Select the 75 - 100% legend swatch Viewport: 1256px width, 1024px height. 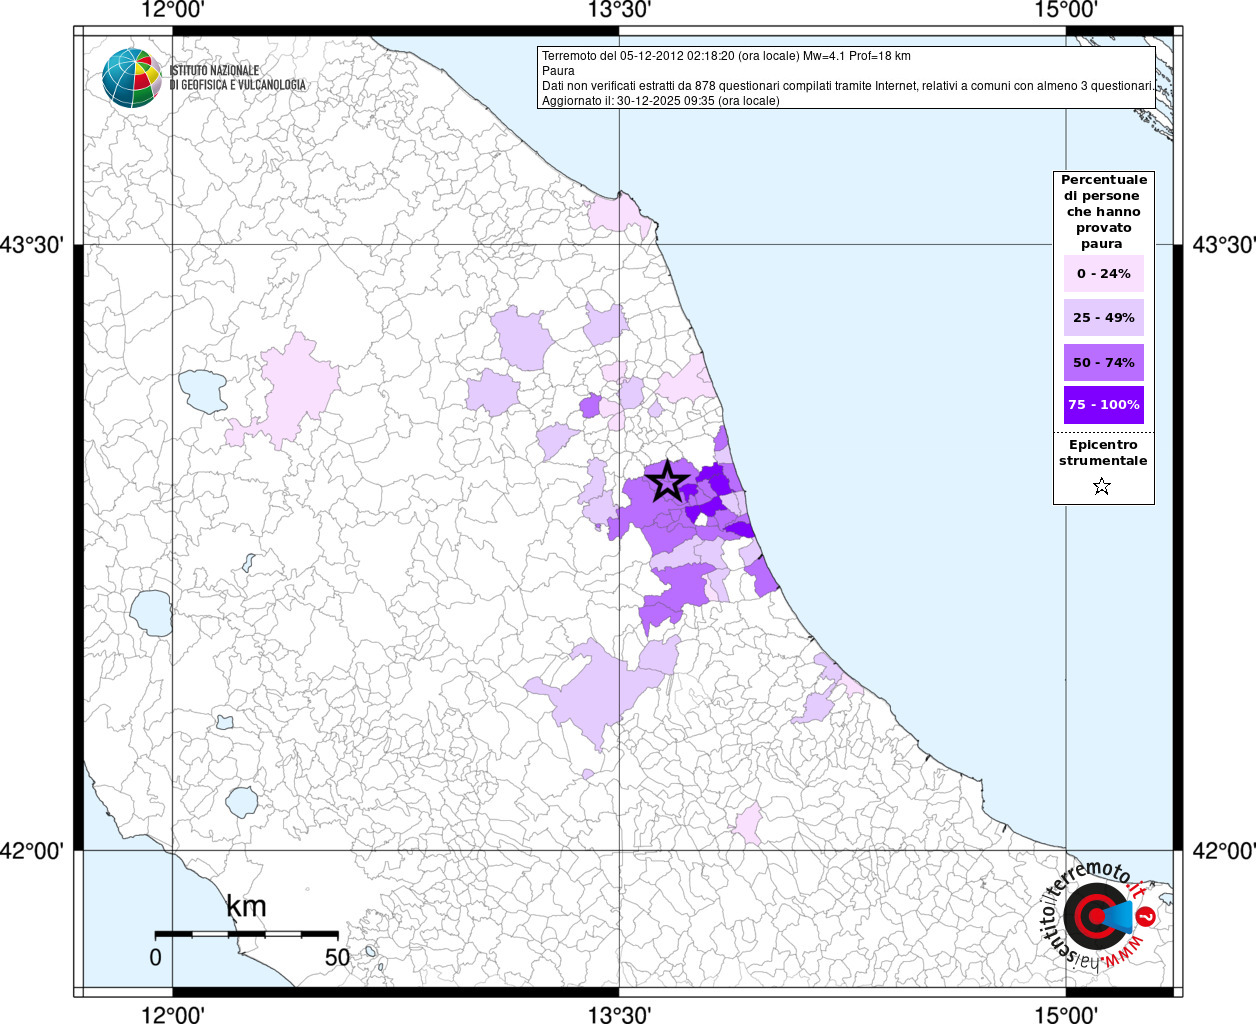(x=1103, y=405)
